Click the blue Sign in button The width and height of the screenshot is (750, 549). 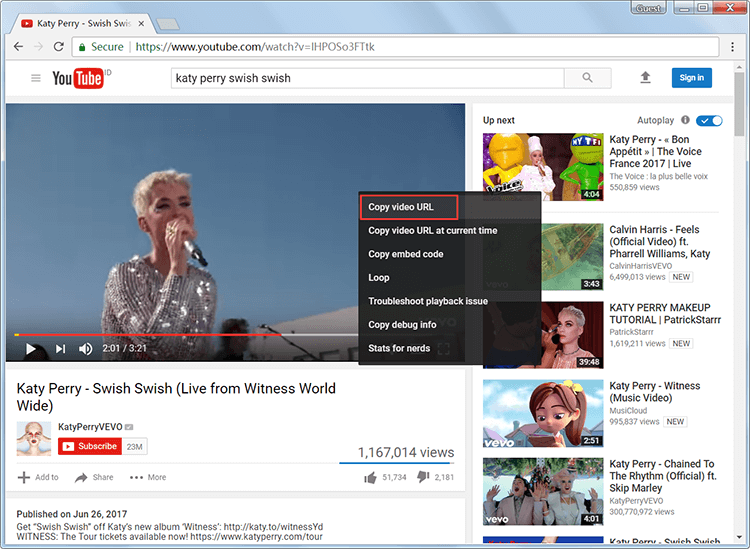[x=692, y=77]
